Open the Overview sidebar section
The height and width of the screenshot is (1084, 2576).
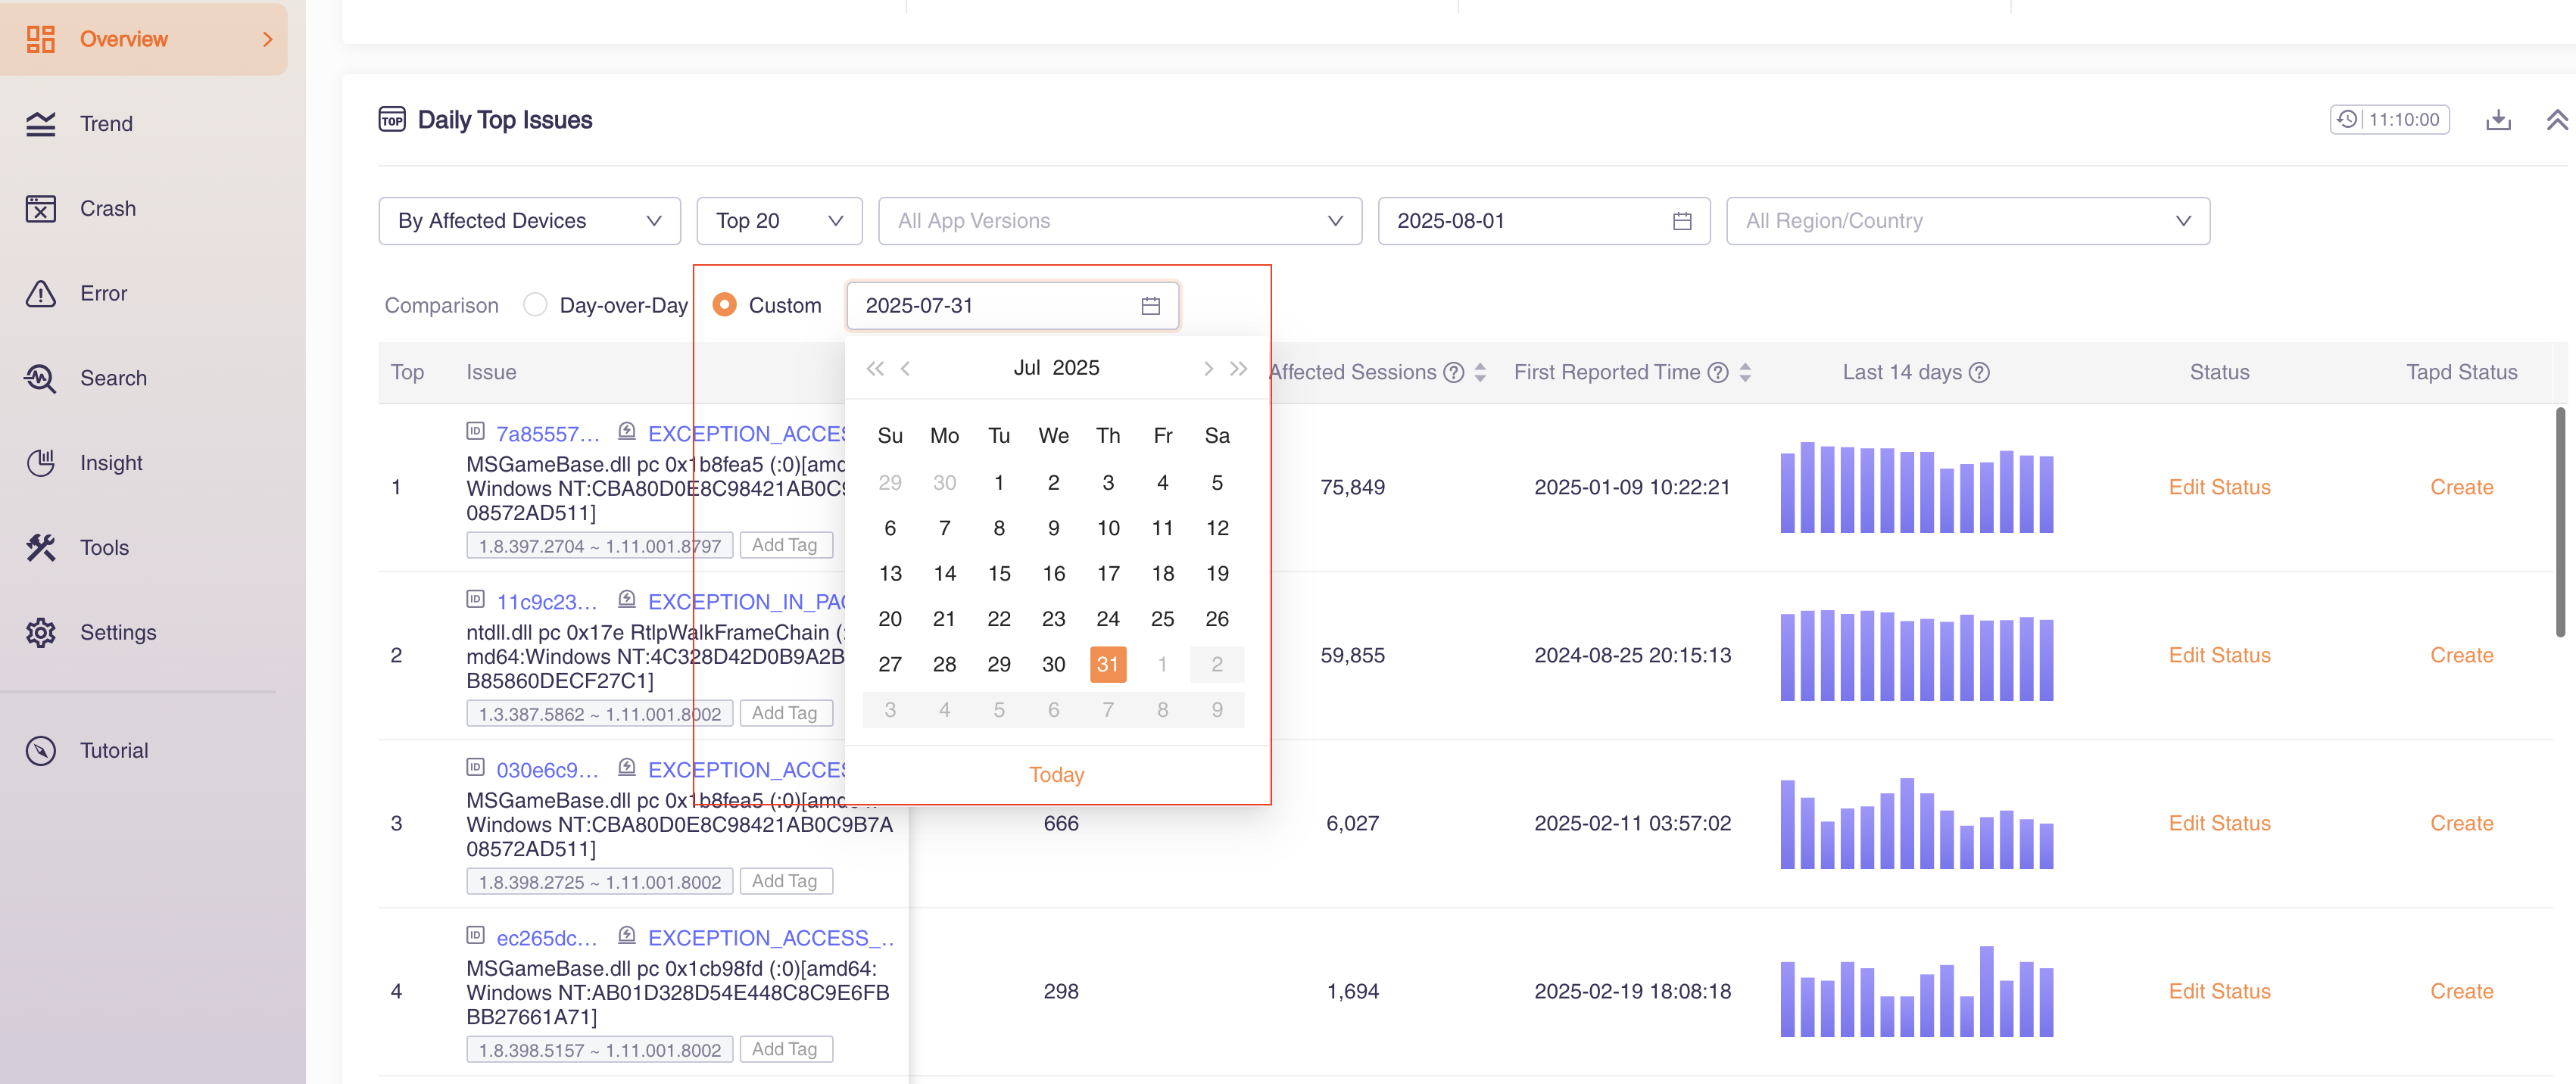pyautogui.click(x=144, y=39)
